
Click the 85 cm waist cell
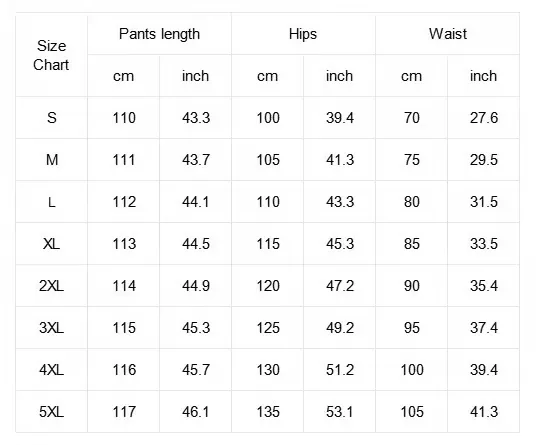click(x=412, y=244)
